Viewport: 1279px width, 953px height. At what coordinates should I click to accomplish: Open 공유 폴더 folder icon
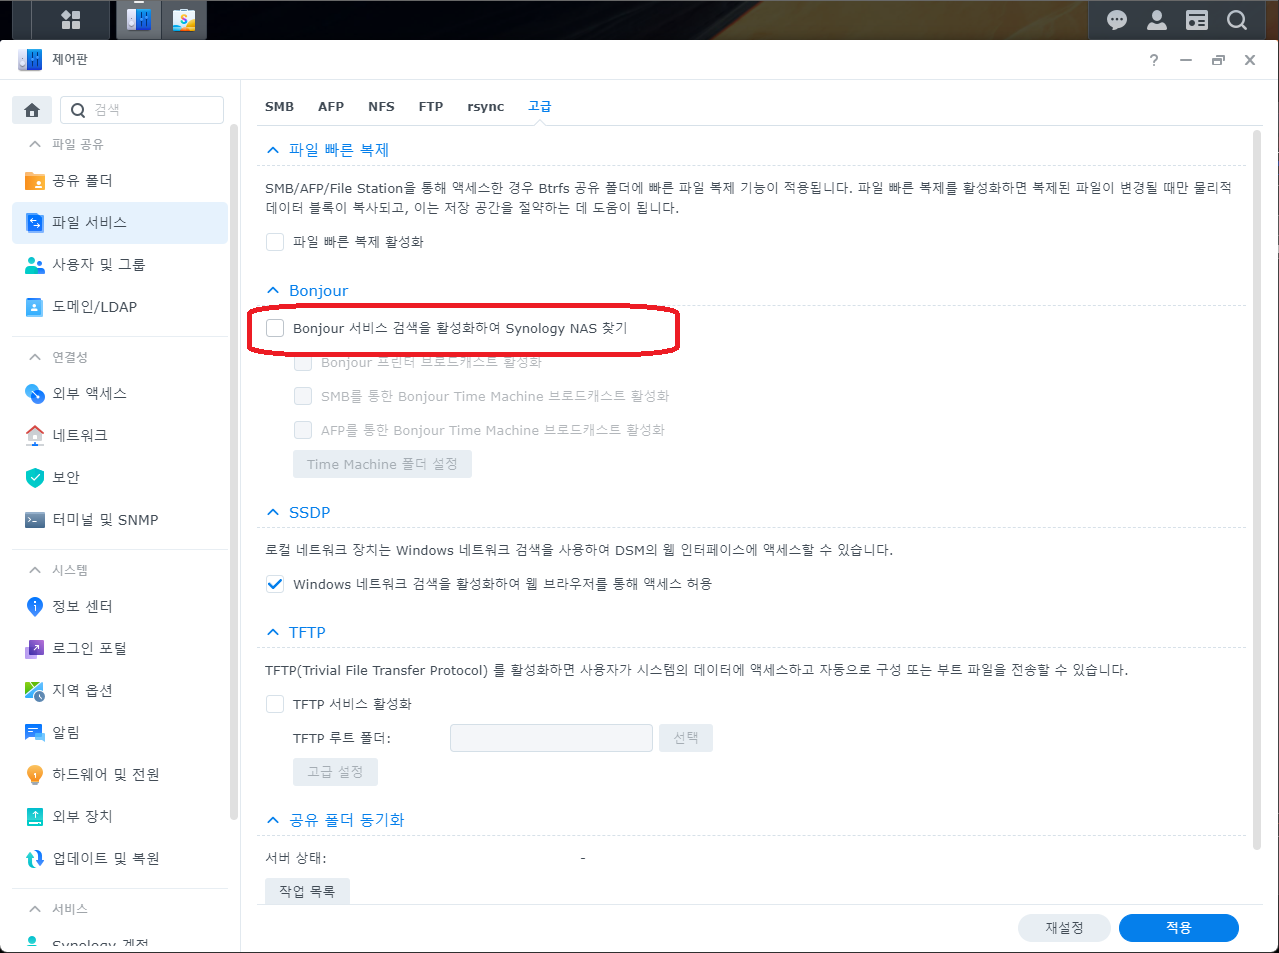click(x=35, y=181)
